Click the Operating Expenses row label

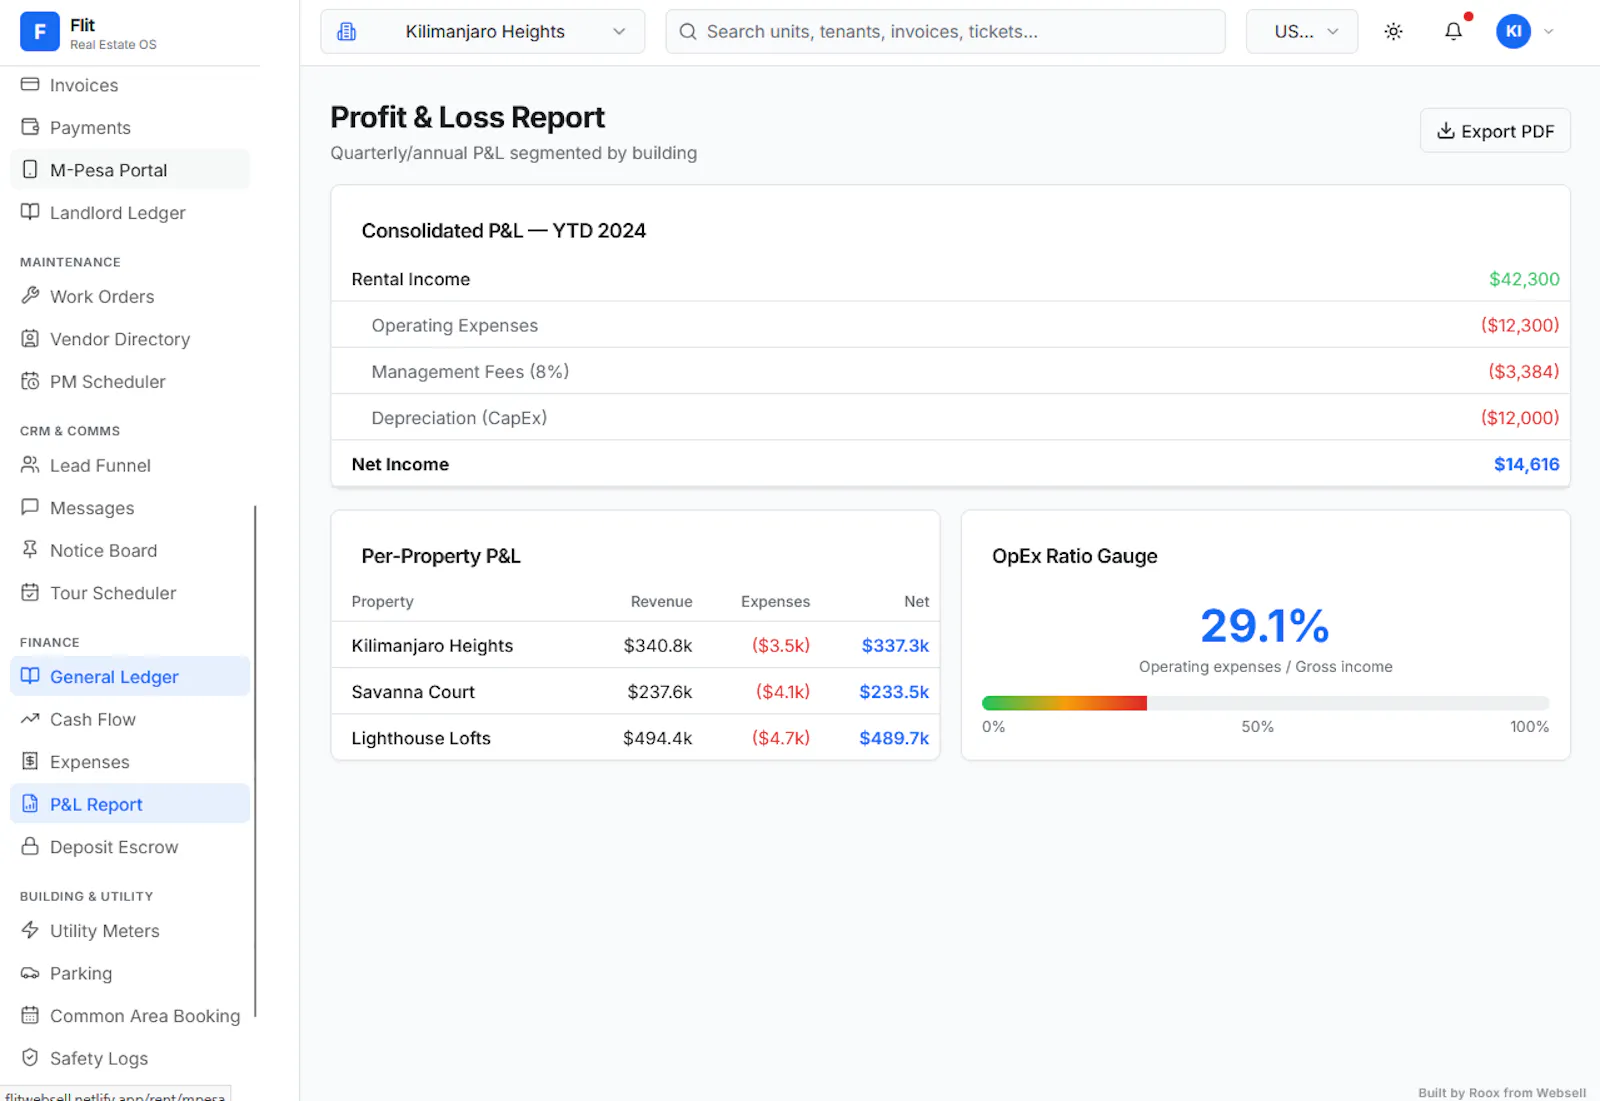(x=454, y=325)
